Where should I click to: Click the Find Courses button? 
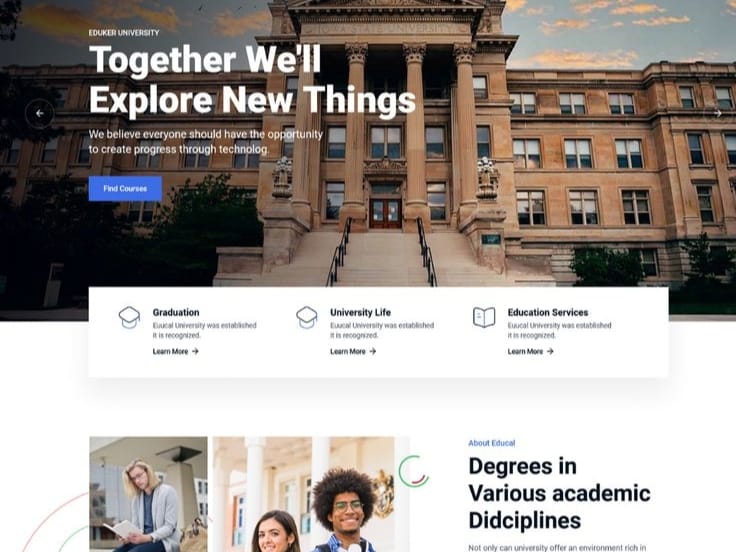(x=125, y=188)
